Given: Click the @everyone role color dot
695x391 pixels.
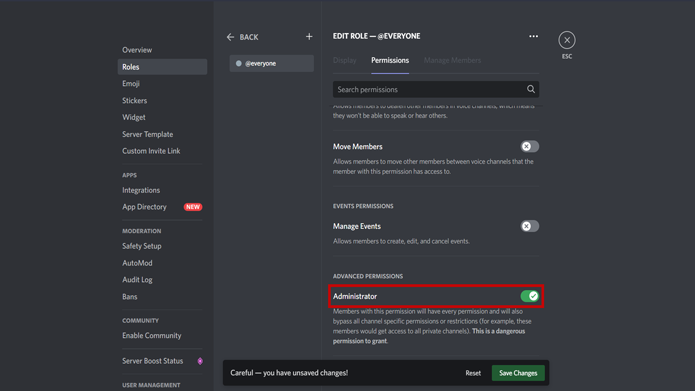Looking at the screenshot, I should (238, 63).
